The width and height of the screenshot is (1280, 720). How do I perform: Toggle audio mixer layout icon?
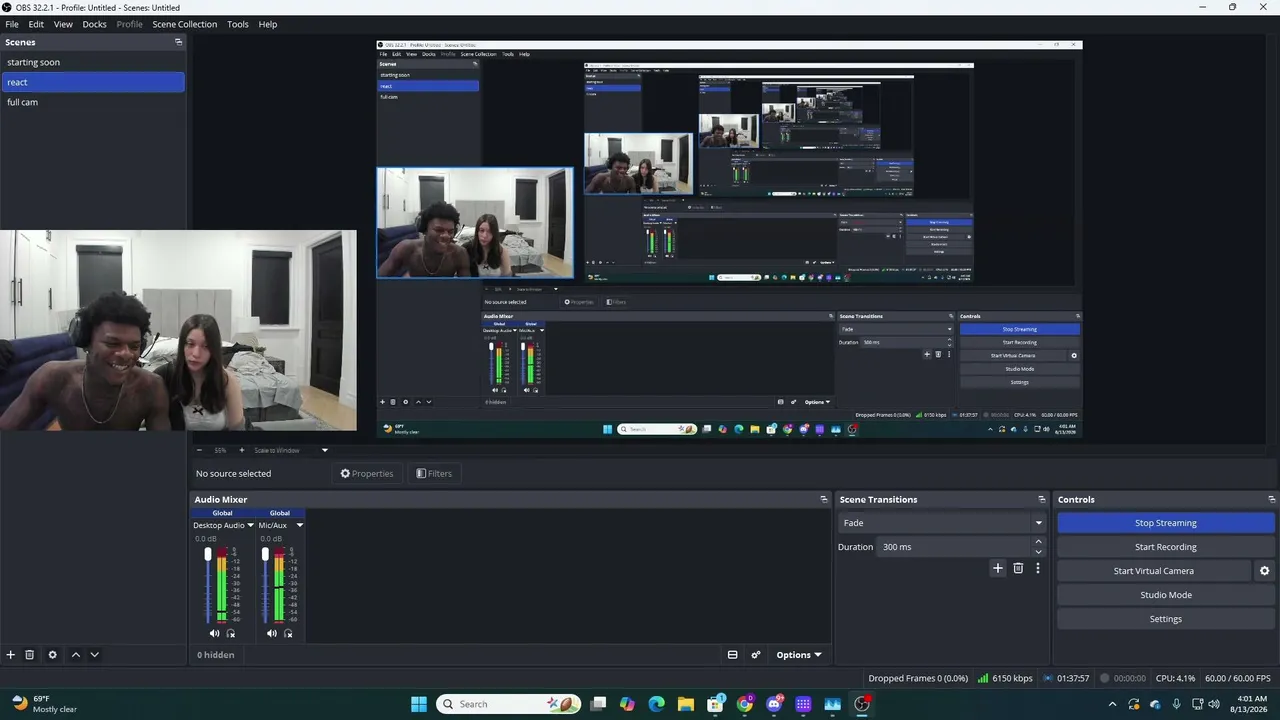point(732,655)
